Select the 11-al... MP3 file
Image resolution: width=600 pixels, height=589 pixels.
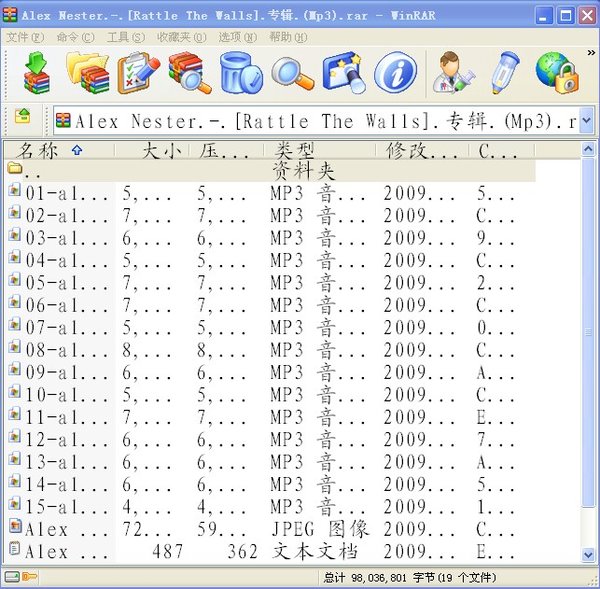270,417
